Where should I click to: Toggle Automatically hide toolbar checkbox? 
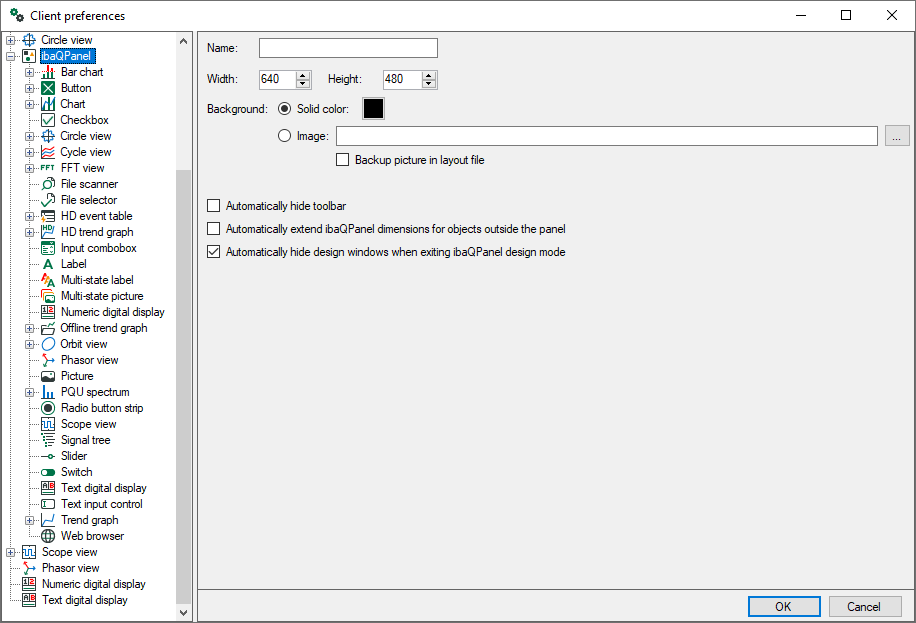click(x=214, y=206)
